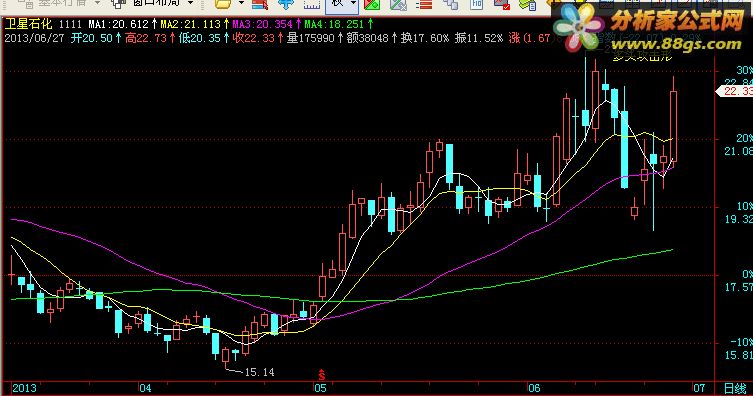
Task: Open the www.88gs.com watermark link
Action: click(x=678, y=44)
